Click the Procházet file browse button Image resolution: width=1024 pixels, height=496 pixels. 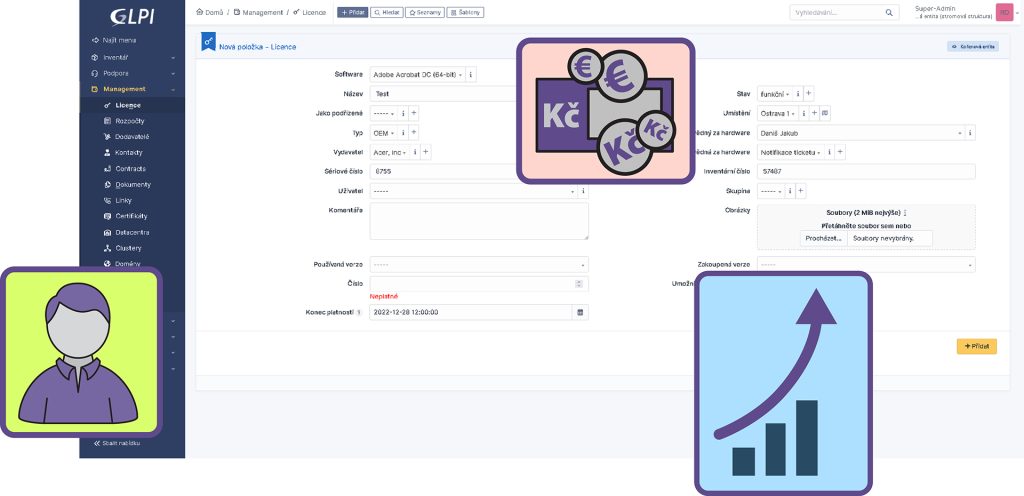823,238
